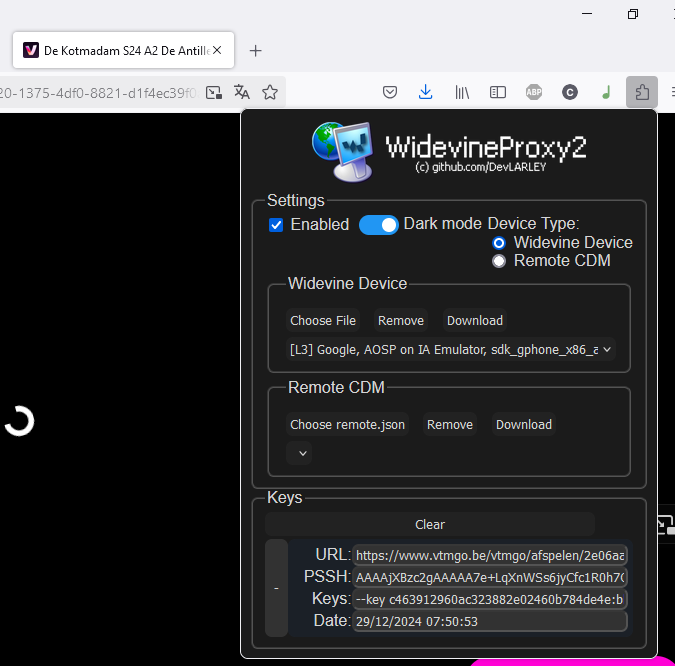
Task: Click the github.com/DevLARLEY credit text
Action: tap(480, 167)
